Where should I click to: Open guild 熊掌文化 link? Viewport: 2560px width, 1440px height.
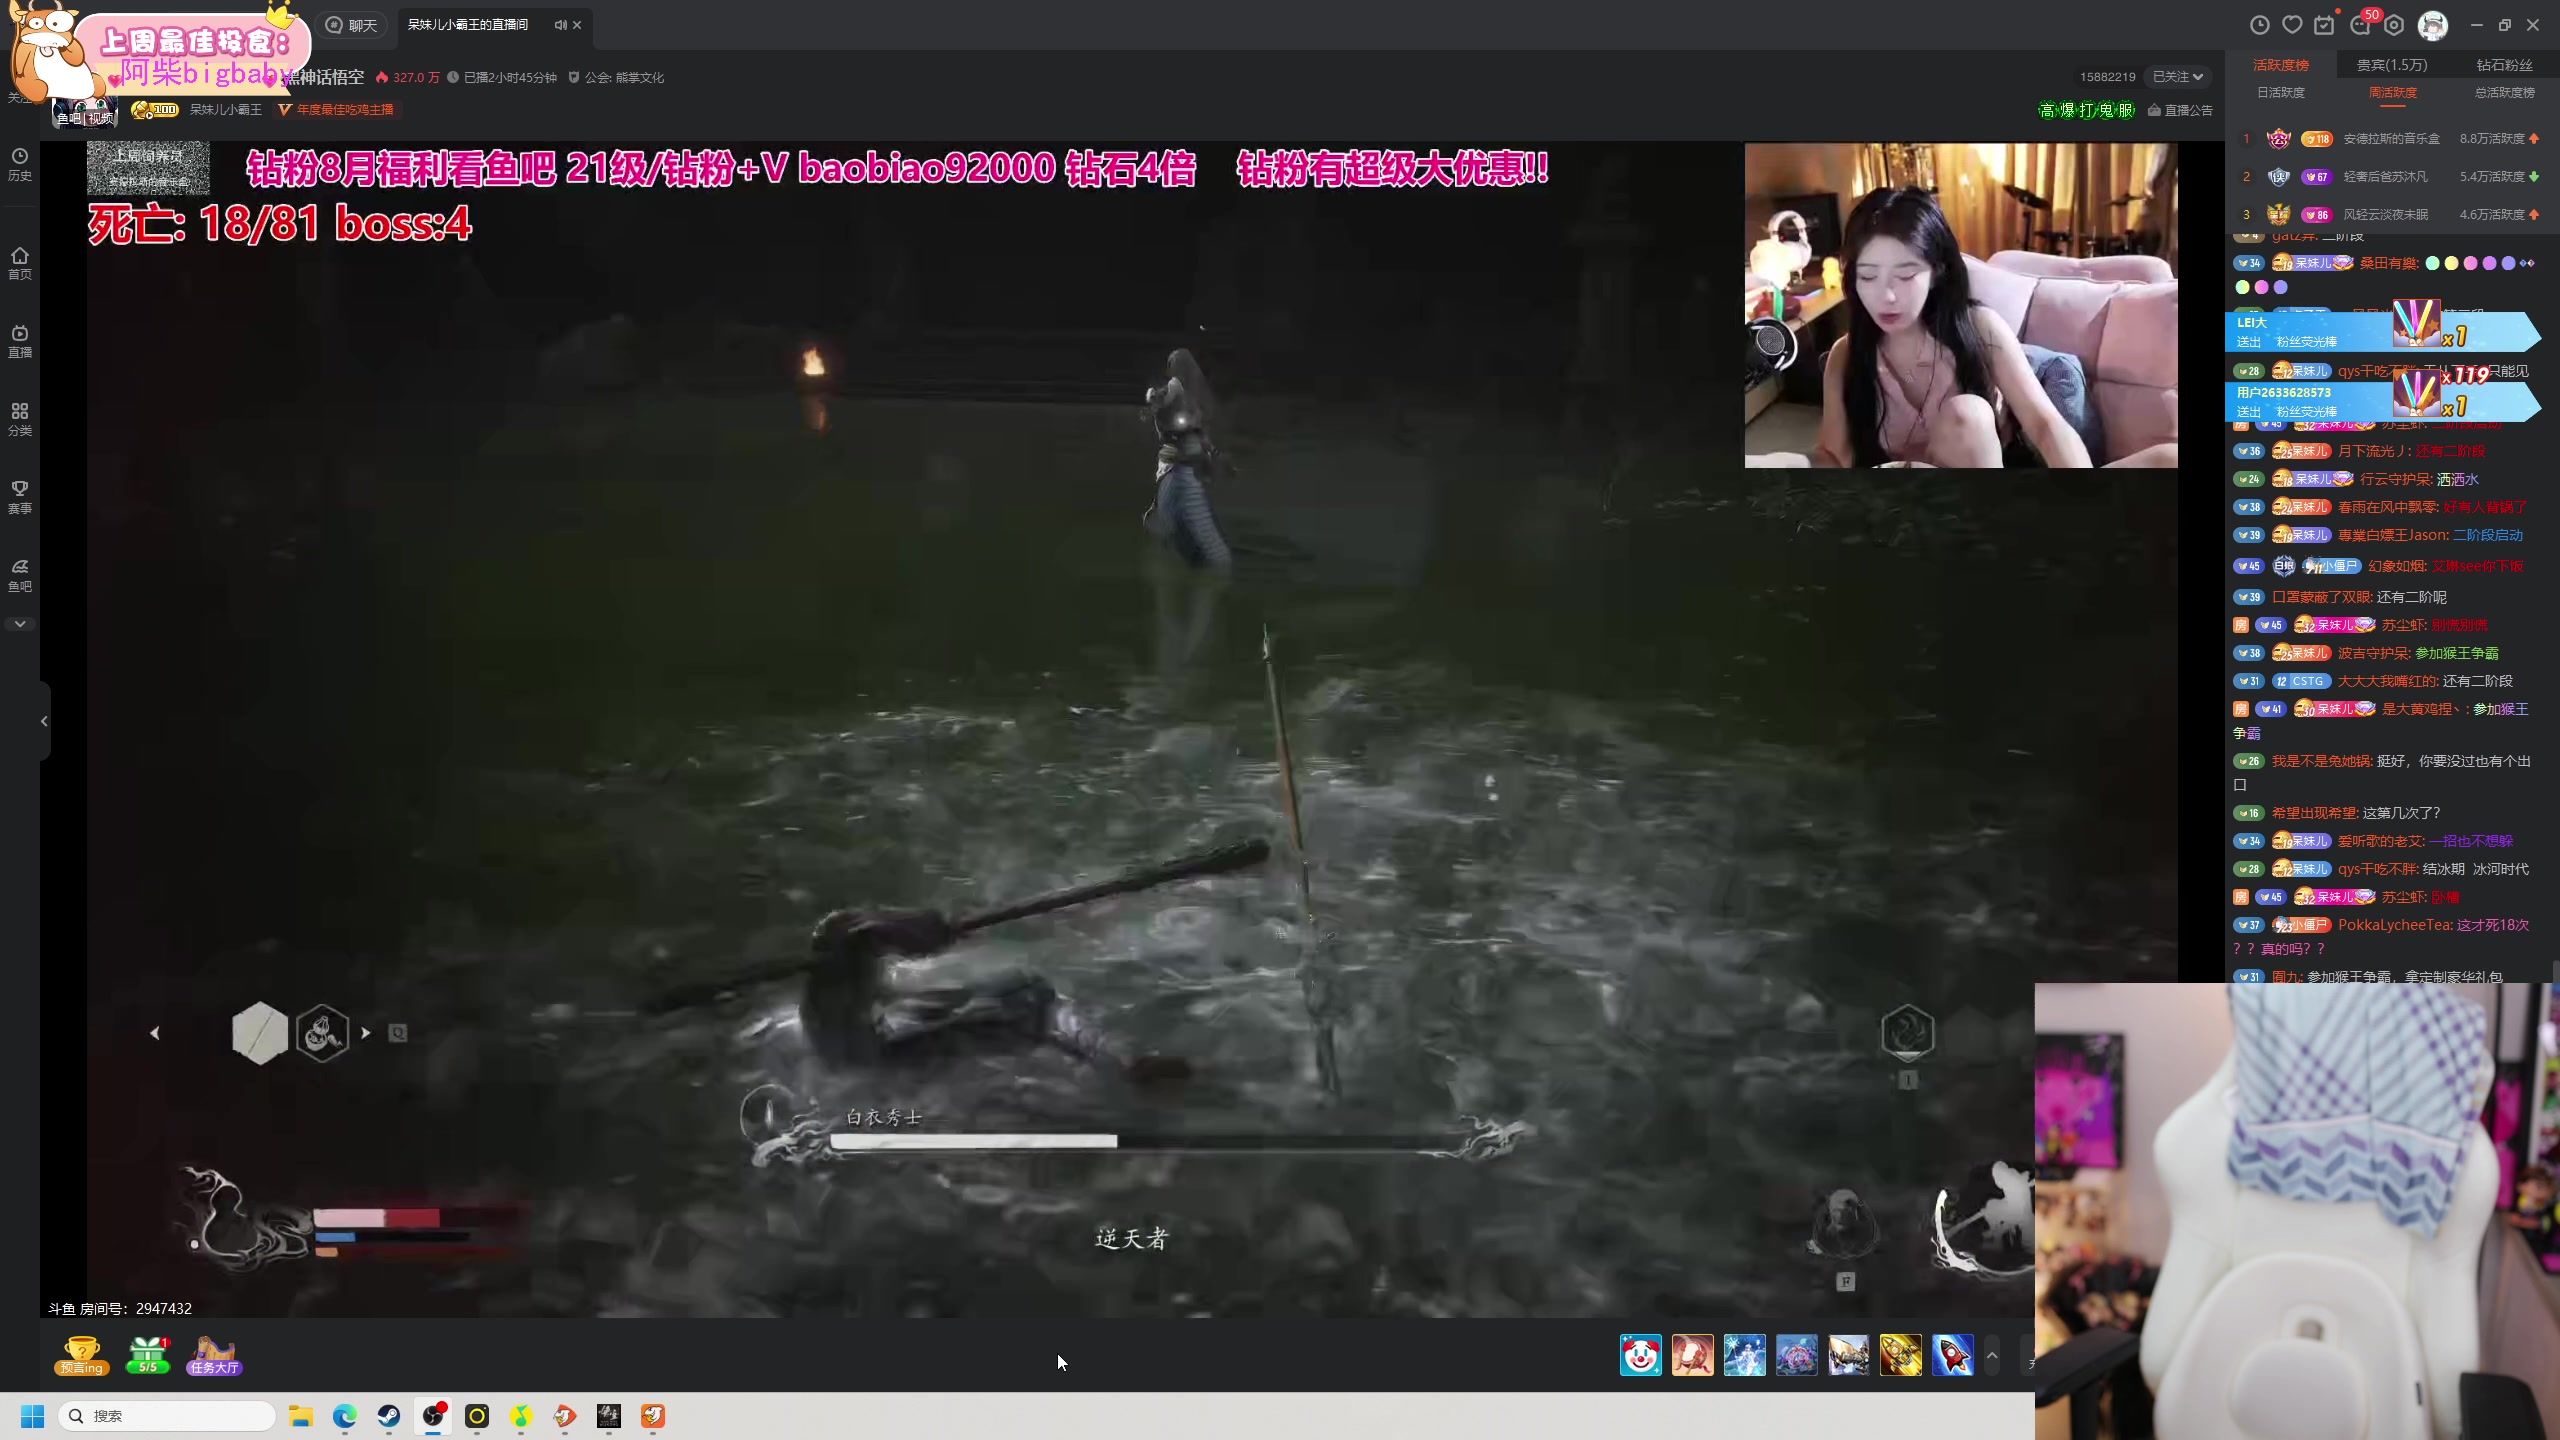(616, 77)
